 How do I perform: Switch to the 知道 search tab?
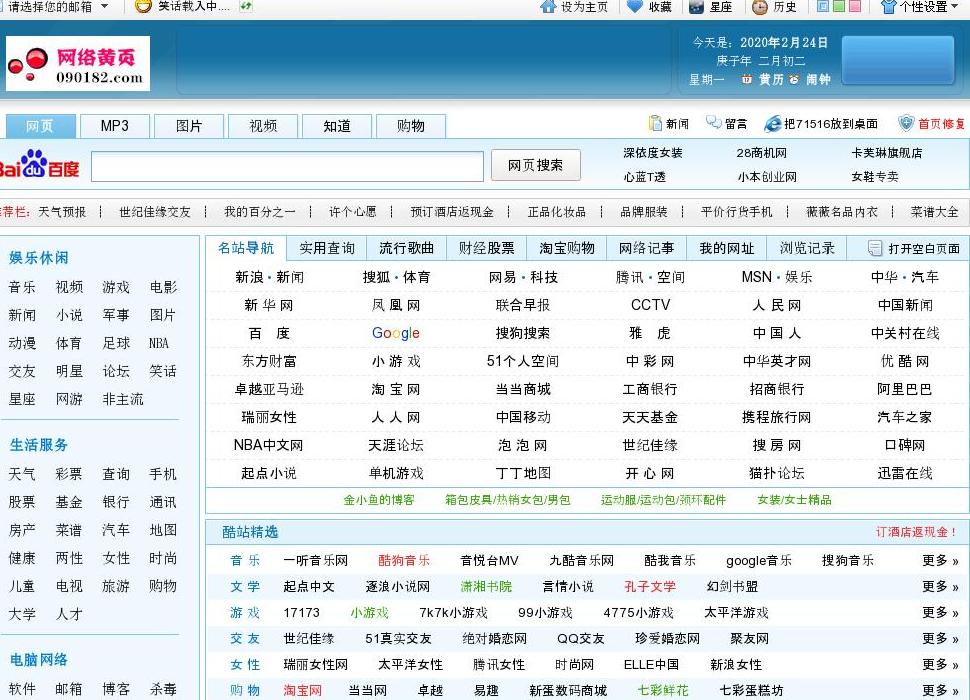pyautogui.click(x=337, y=126)
